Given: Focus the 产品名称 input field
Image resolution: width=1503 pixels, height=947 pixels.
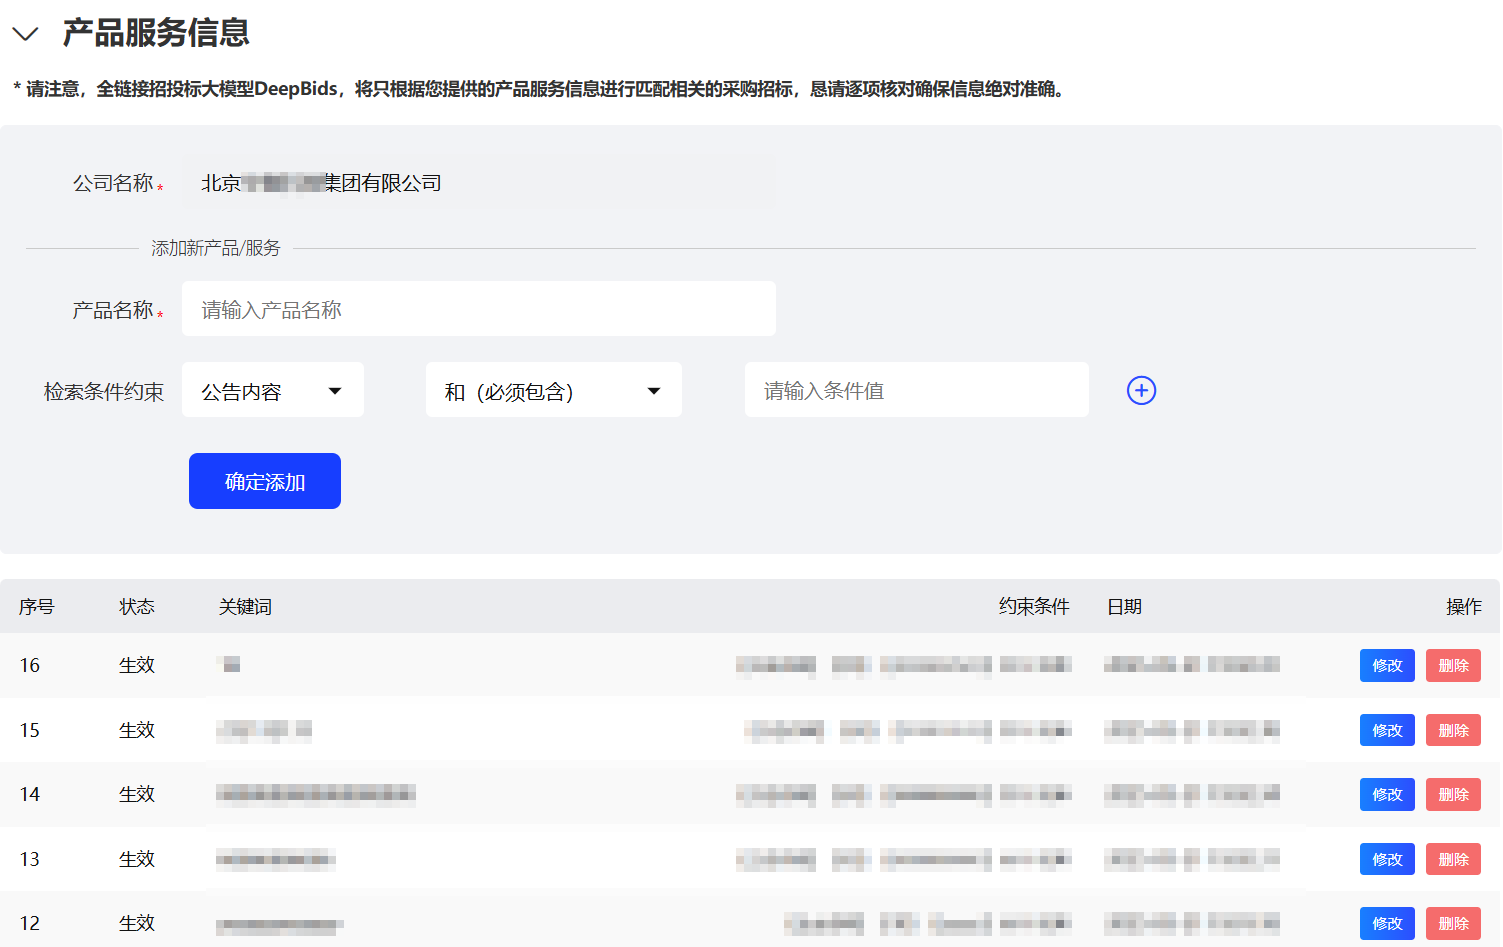Looking at the screenshot, I should 478,309.
